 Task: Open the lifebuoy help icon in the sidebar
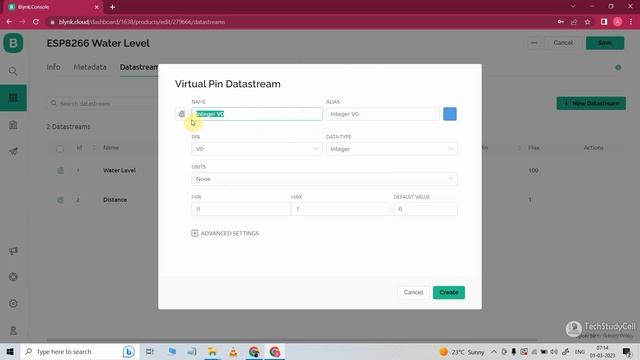[x=13, y=277]
